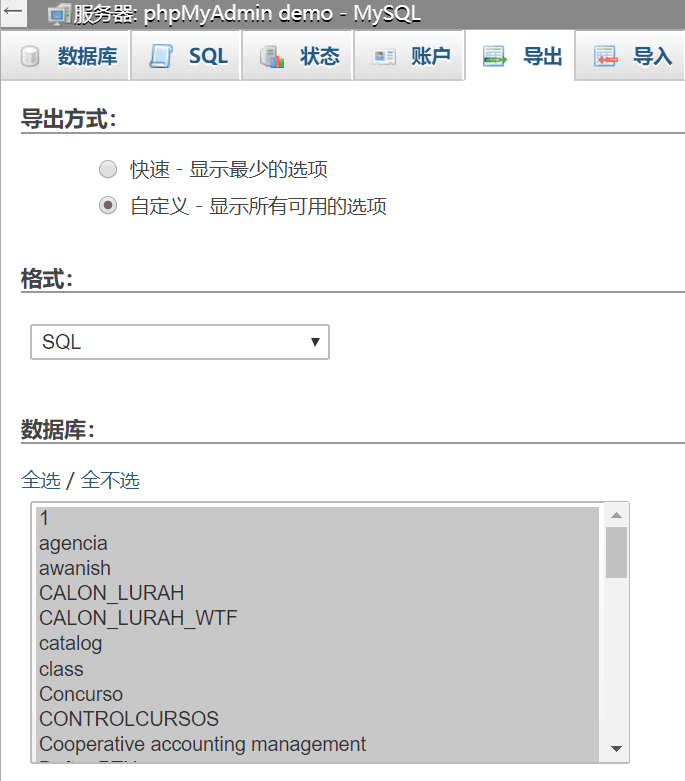The image size is (685, 781).
Task: Select the agencia database entry
Action: pyautogui.click(x=318, y=543)
